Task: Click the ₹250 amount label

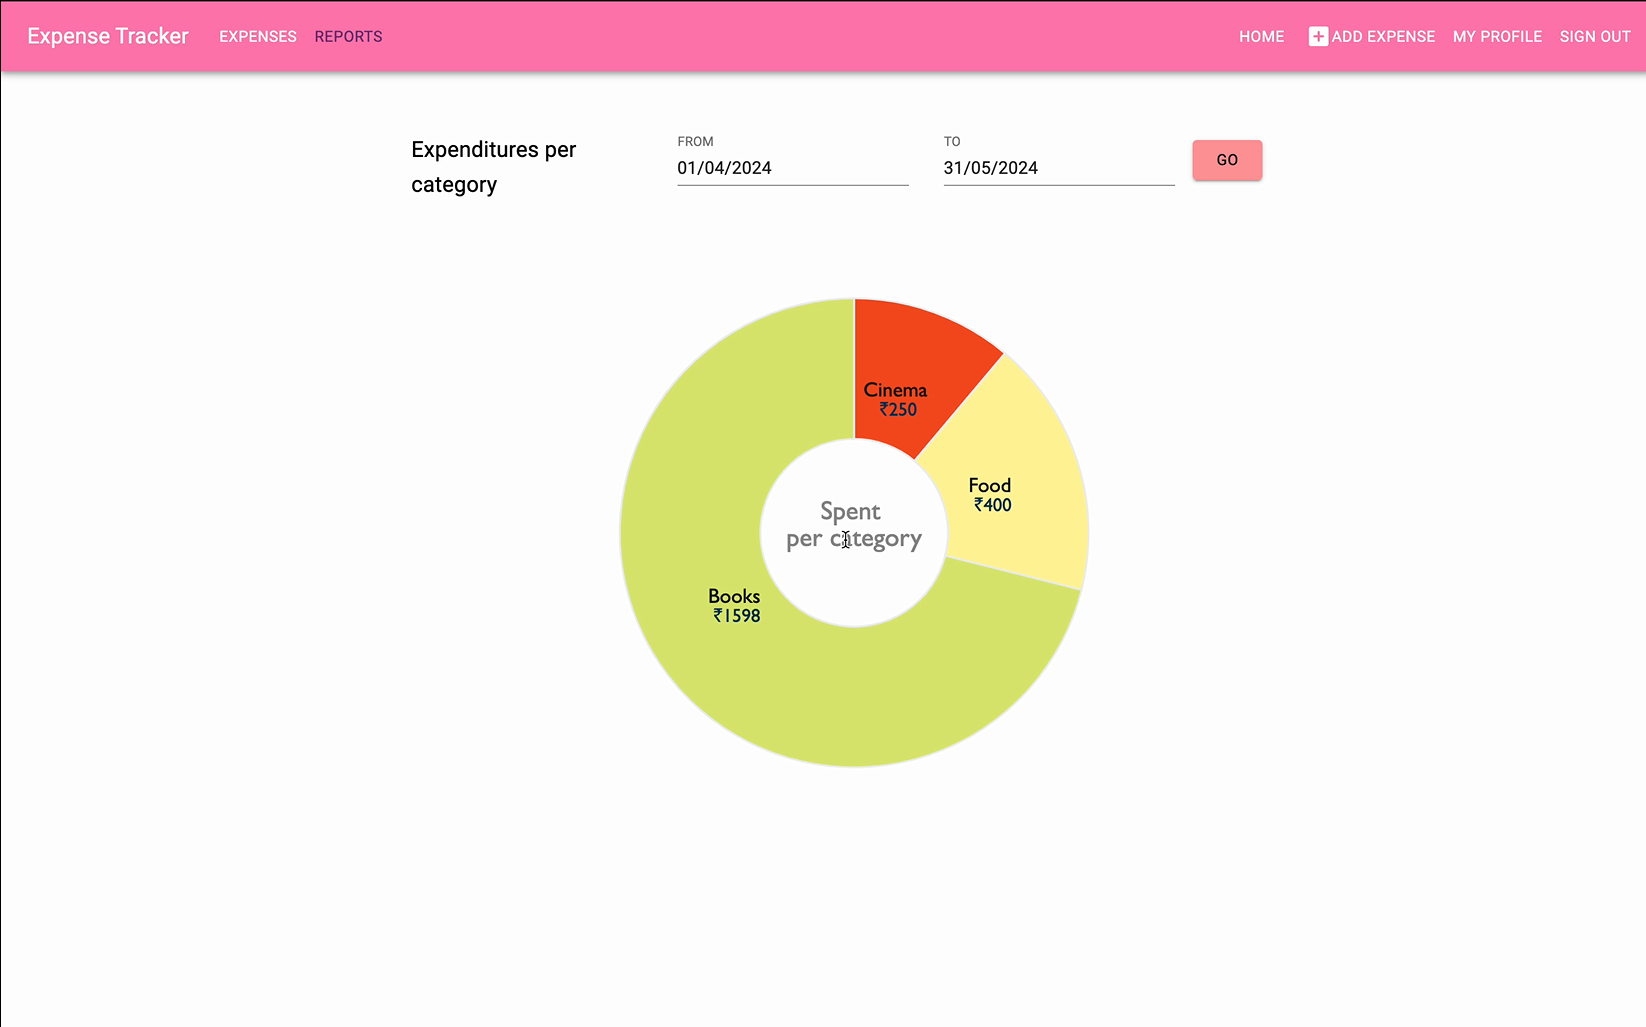Action: click(898, 409)
